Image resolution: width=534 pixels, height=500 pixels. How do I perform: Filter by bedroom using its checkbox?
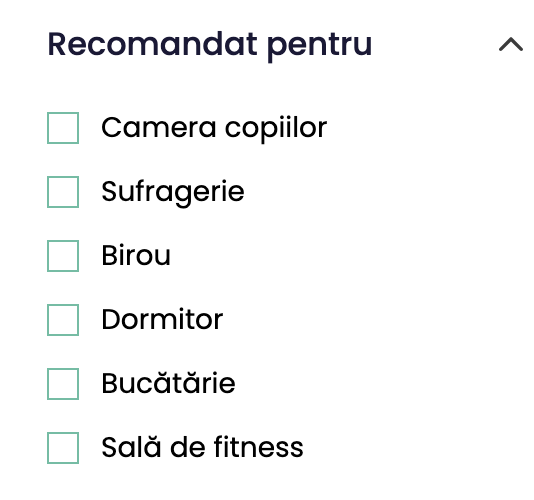tap(63, 320)
